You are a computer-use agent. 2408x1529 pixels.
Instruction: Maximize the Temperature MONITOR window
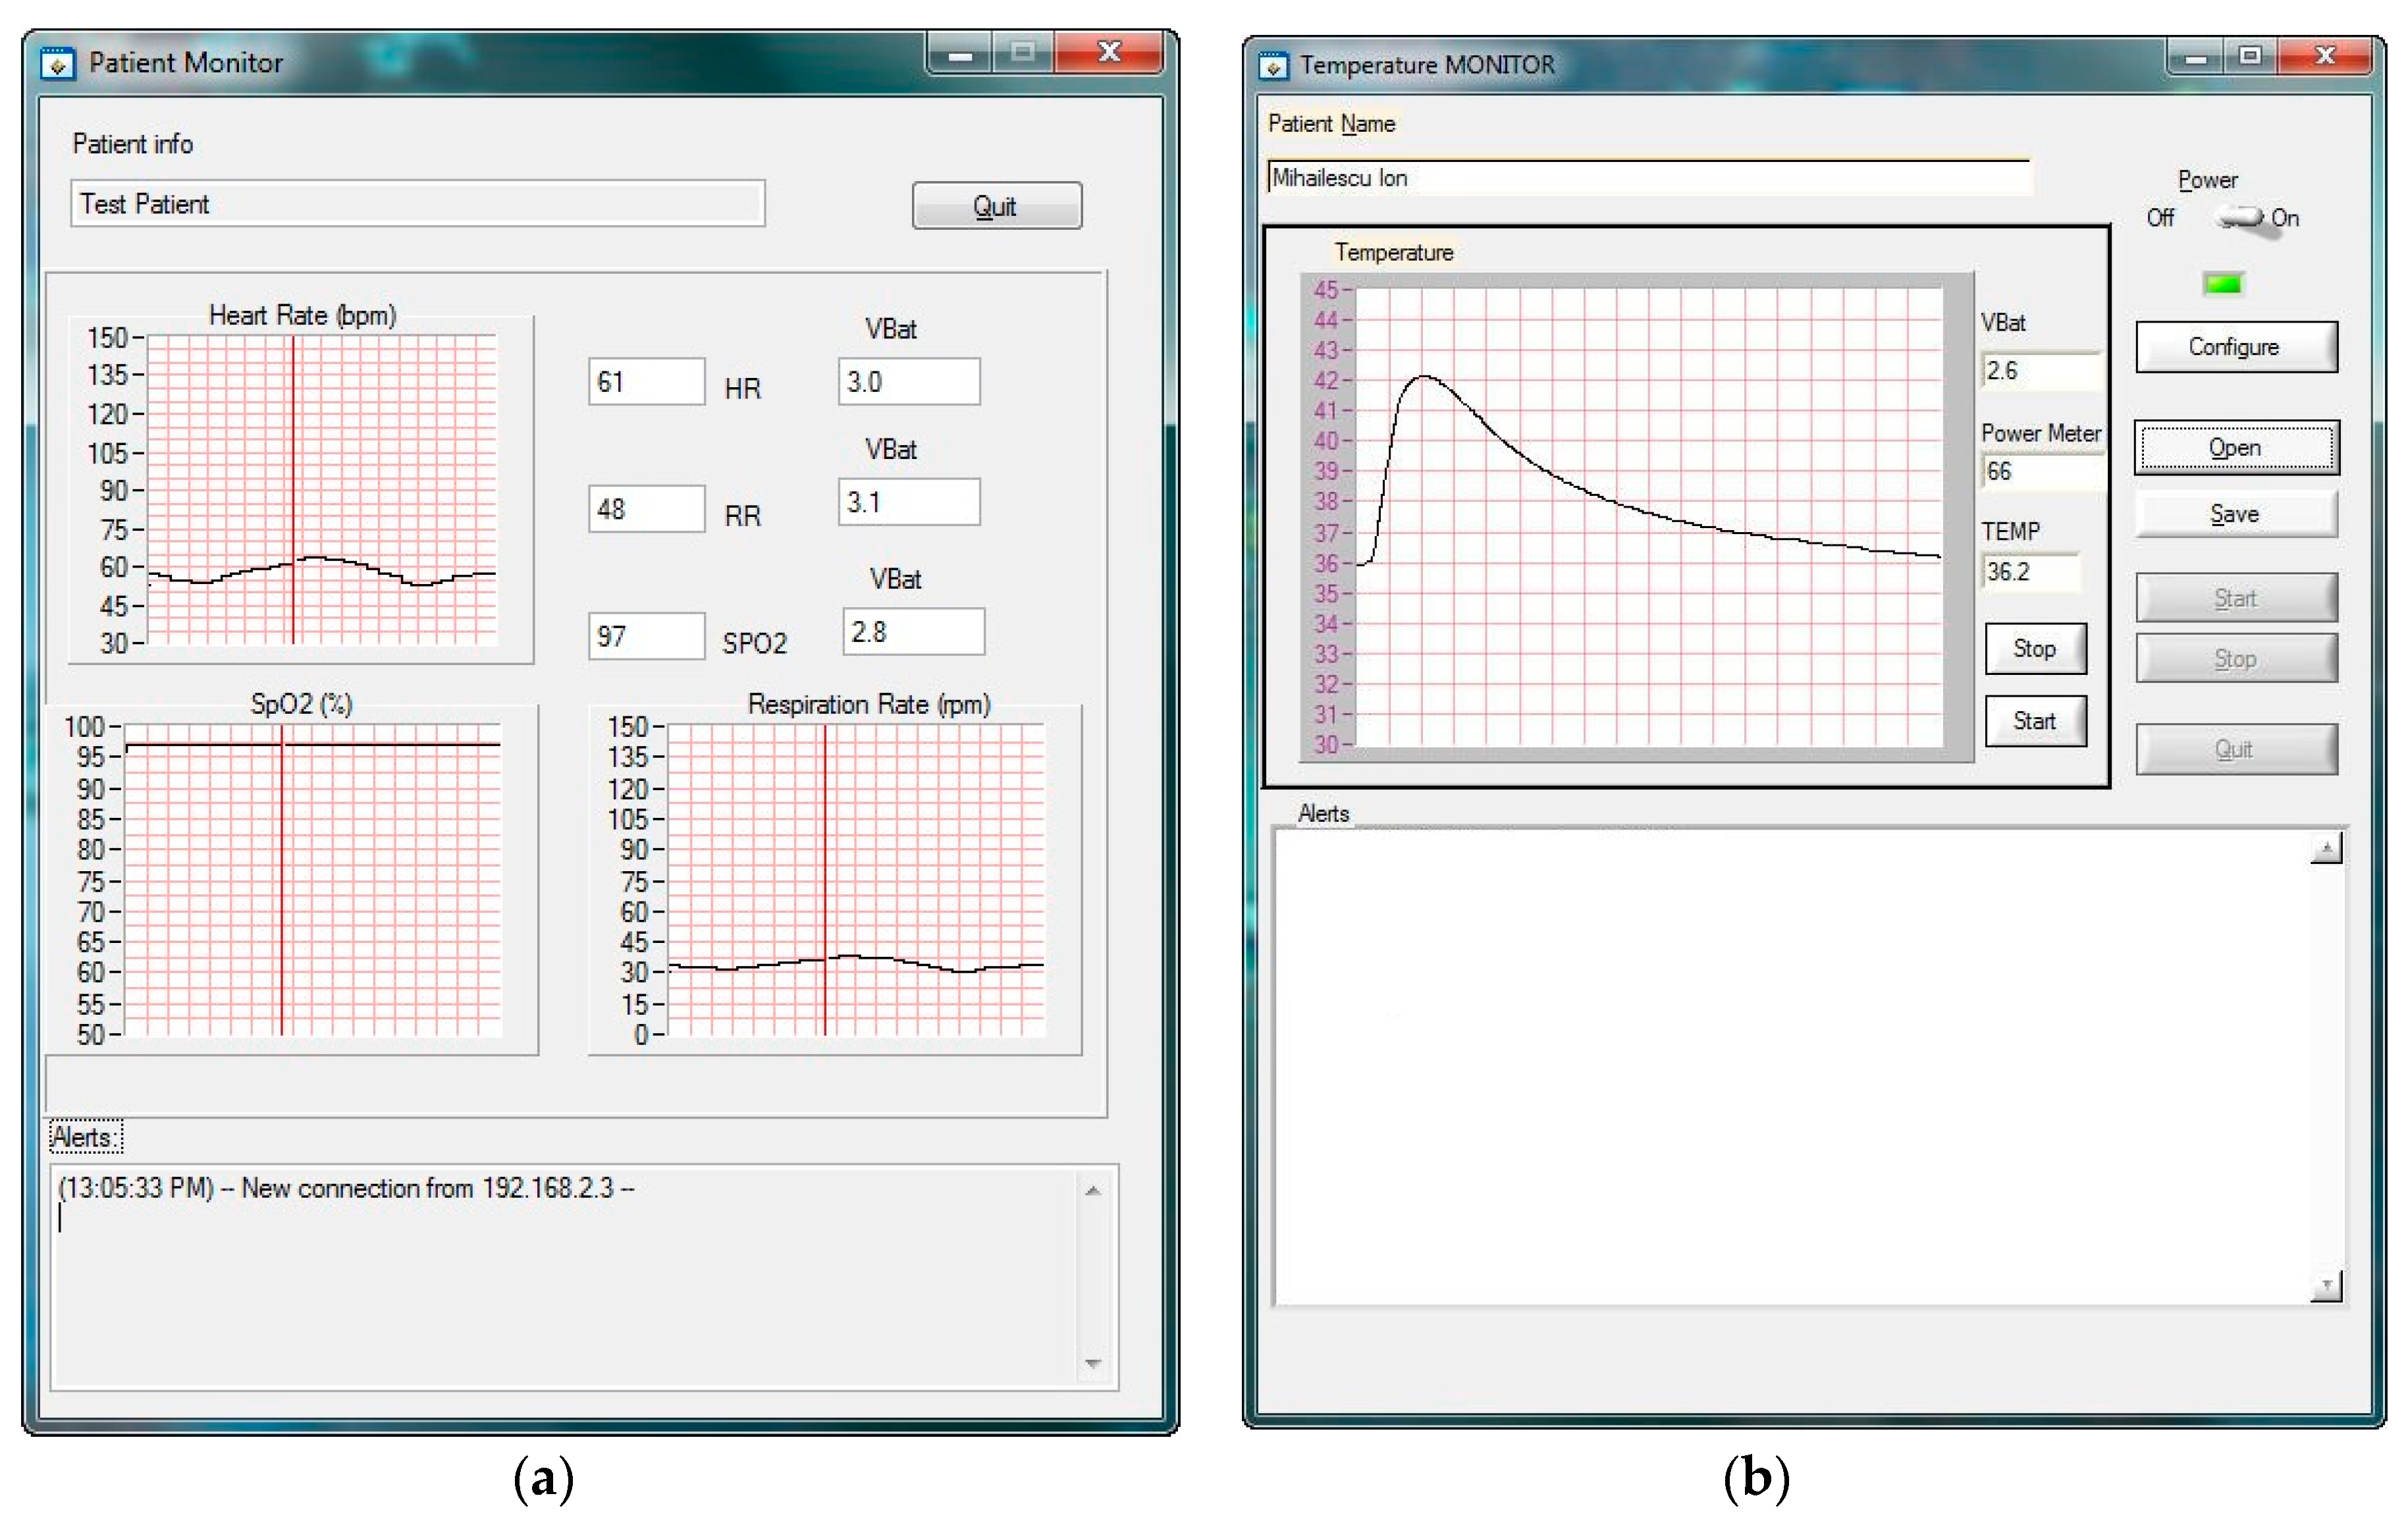pos(2250,57)
